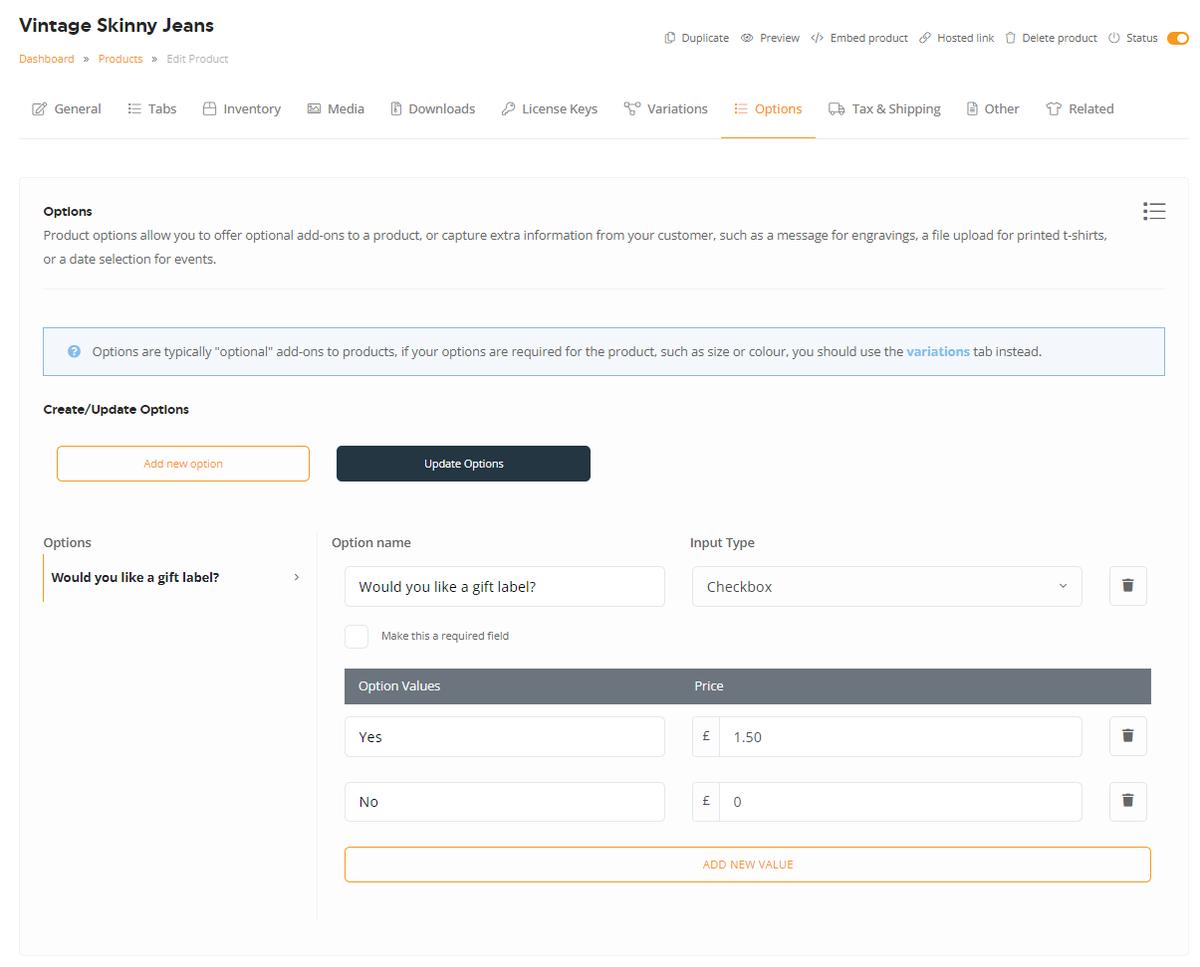Expand the gift label option chevron
The height and width of the screenshot is (967, 1200).
pyautogui.click(x=296, y=577)
